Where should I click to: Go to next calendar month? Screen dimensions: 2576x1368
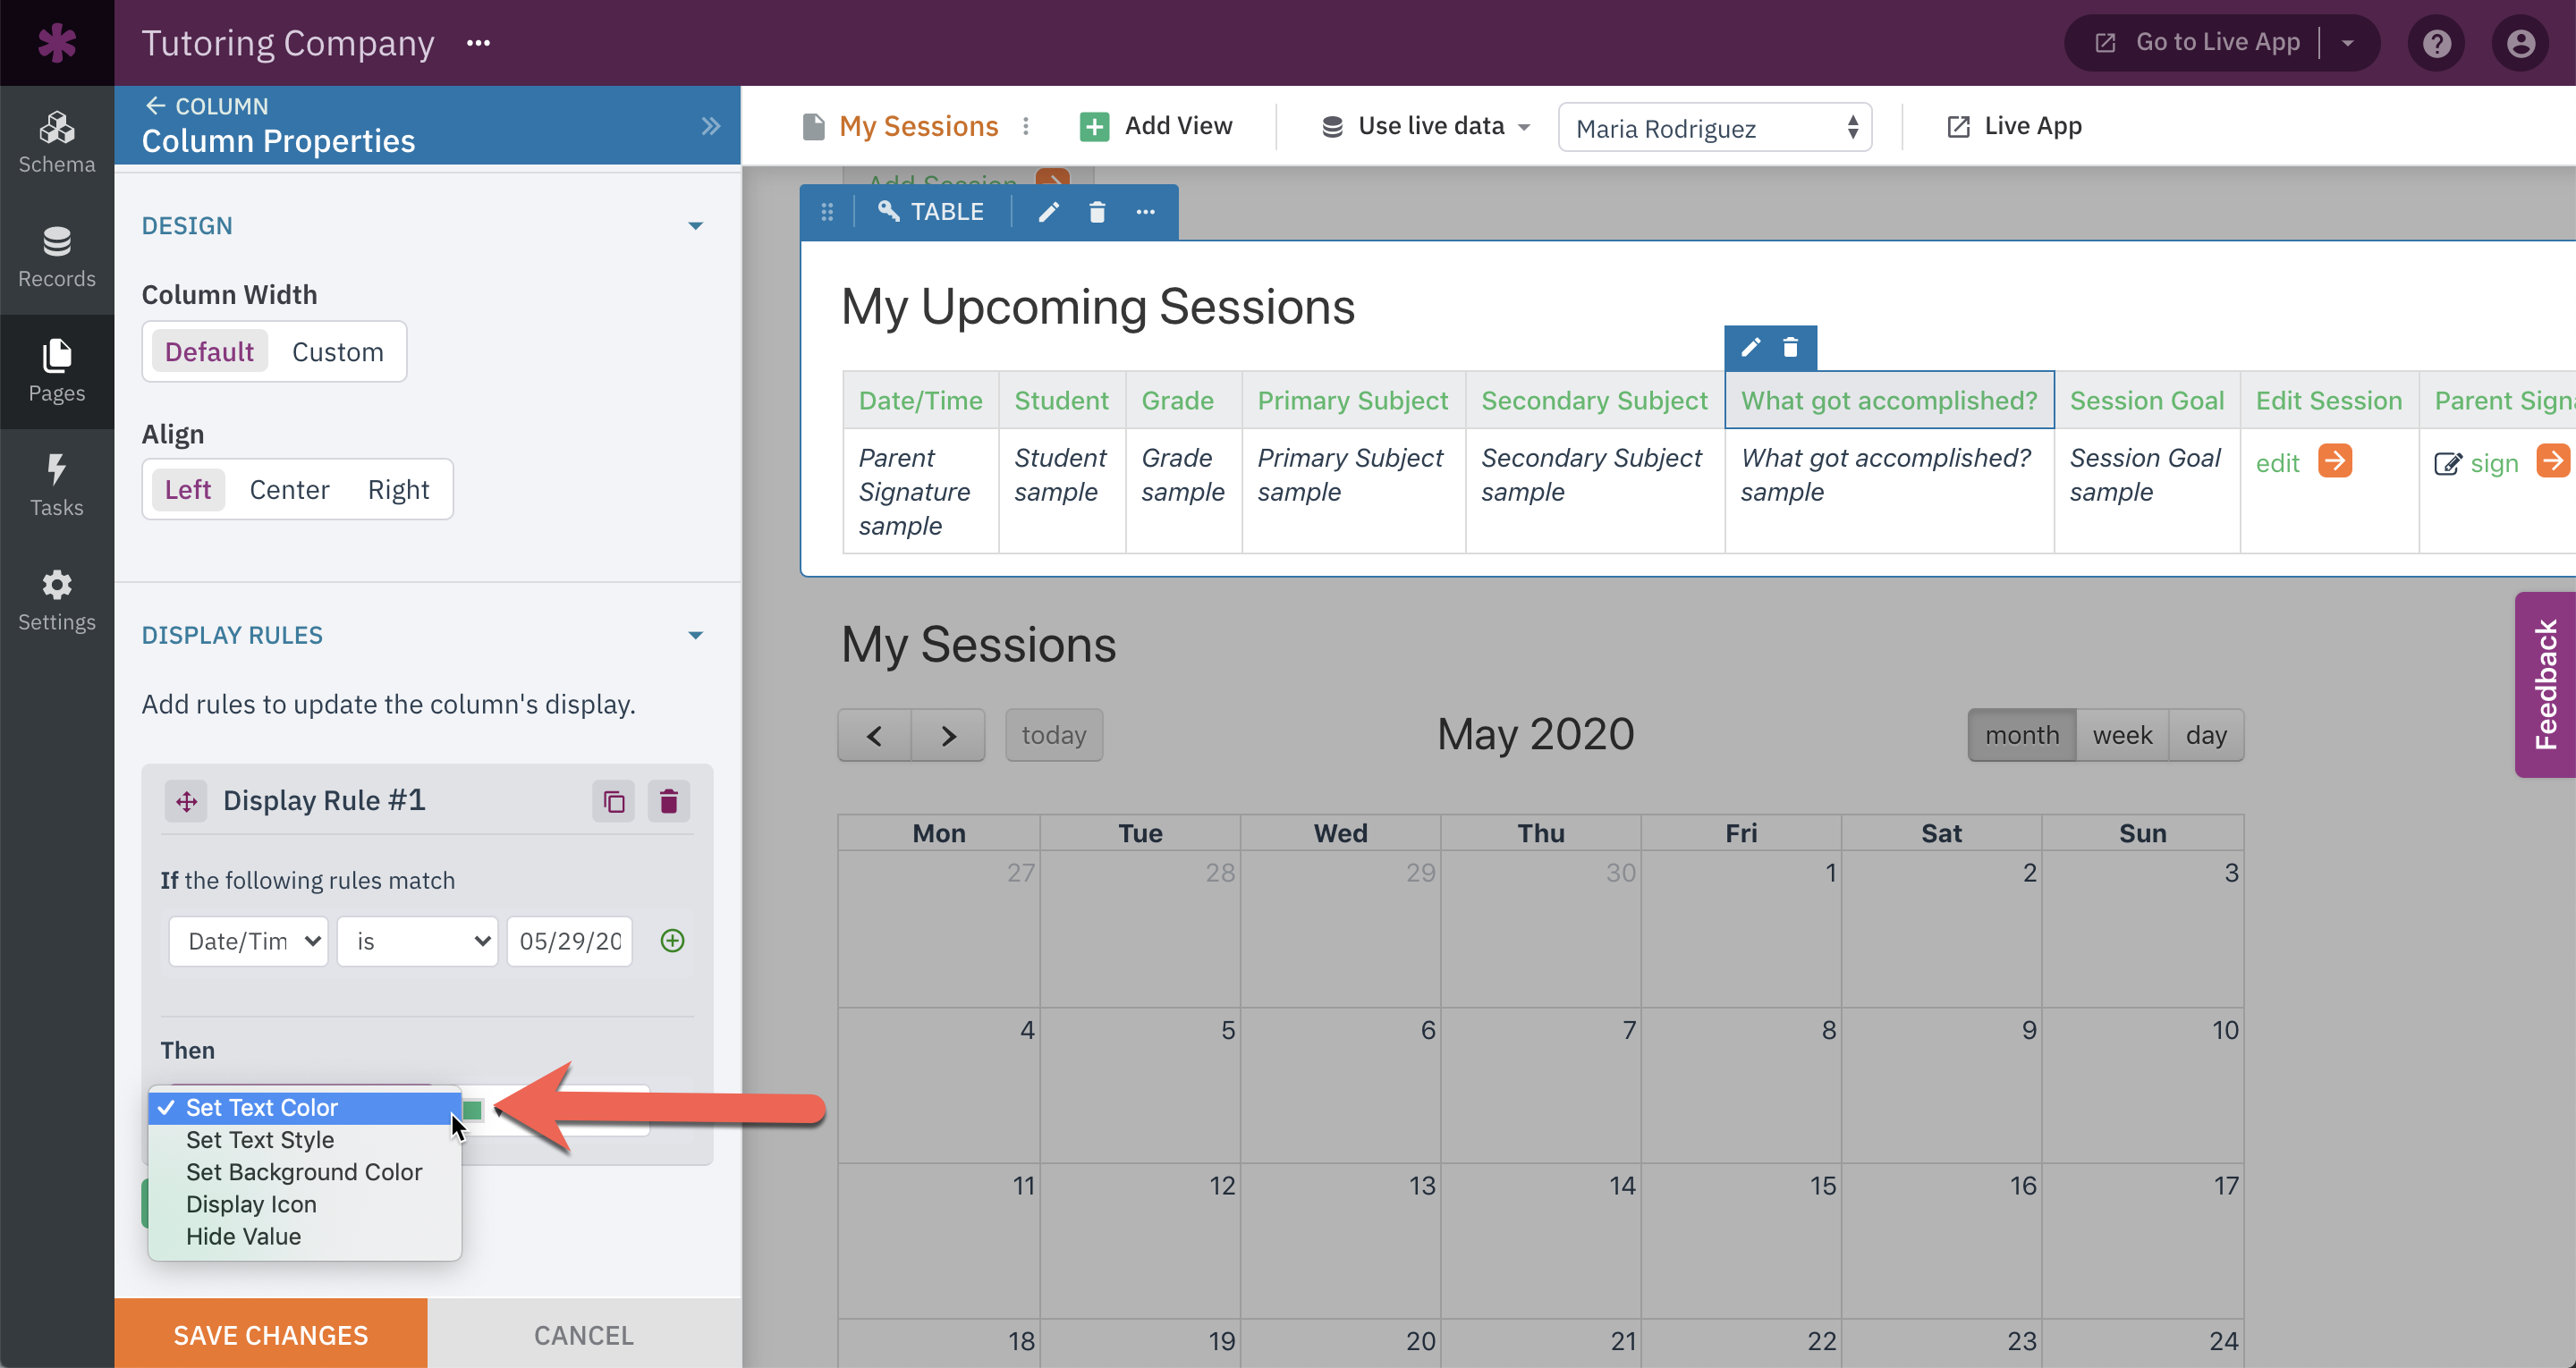coord(948,736)
